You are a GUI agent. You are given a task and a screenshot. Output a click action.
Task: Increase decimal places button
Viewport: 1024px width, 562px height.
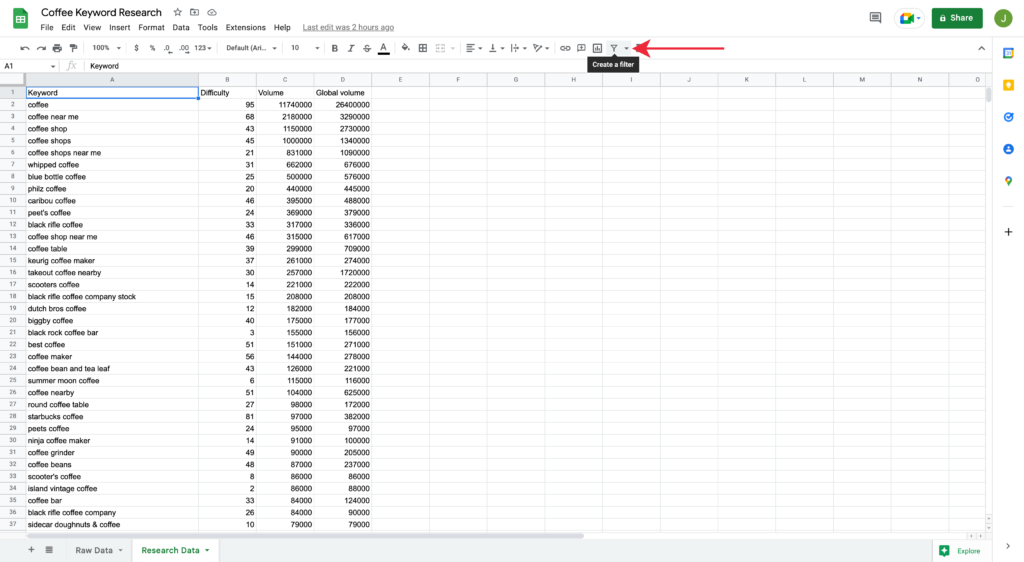pyautogui.click(x=184, y=48)
